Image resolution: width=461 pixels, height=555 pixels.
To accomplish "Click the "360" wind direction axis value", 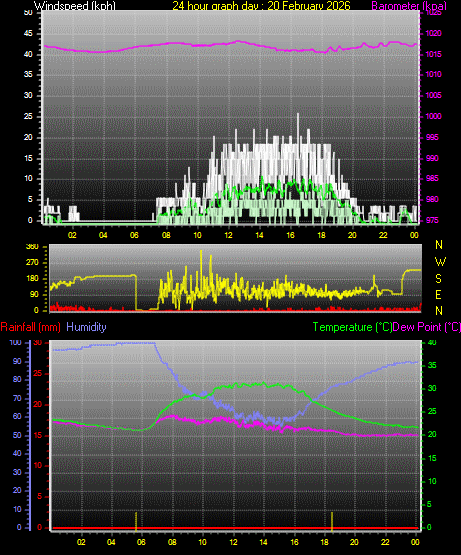I will pos(32,247).
